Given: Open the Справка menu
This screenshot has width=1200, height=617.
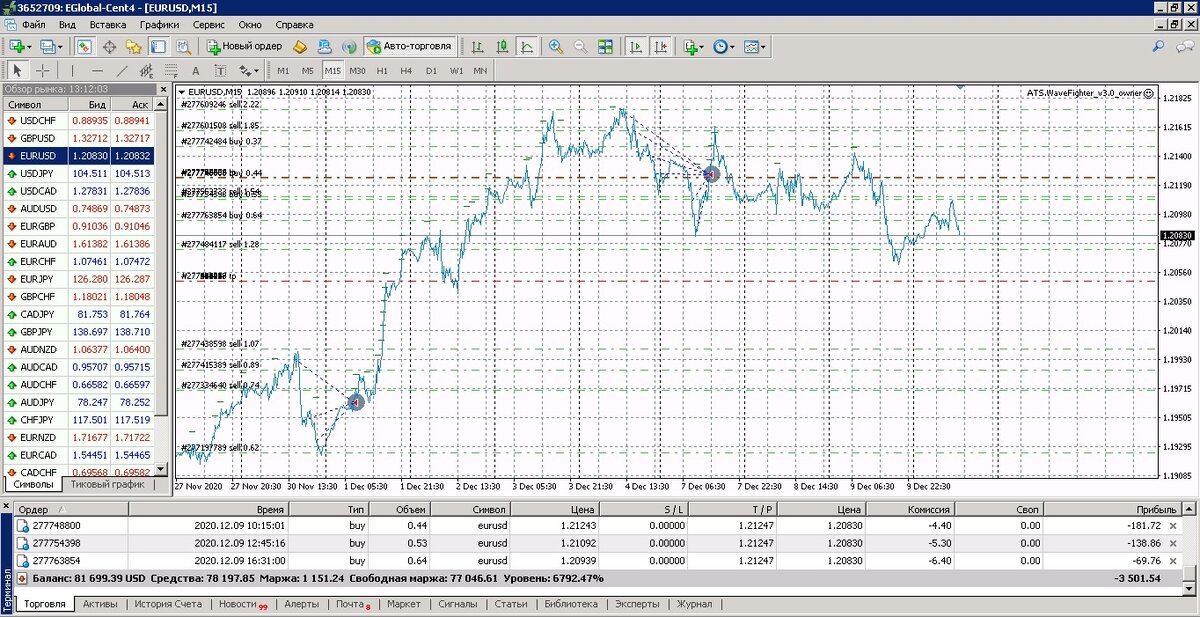Looking at the screenshot, I should click(x=294, y=24).
